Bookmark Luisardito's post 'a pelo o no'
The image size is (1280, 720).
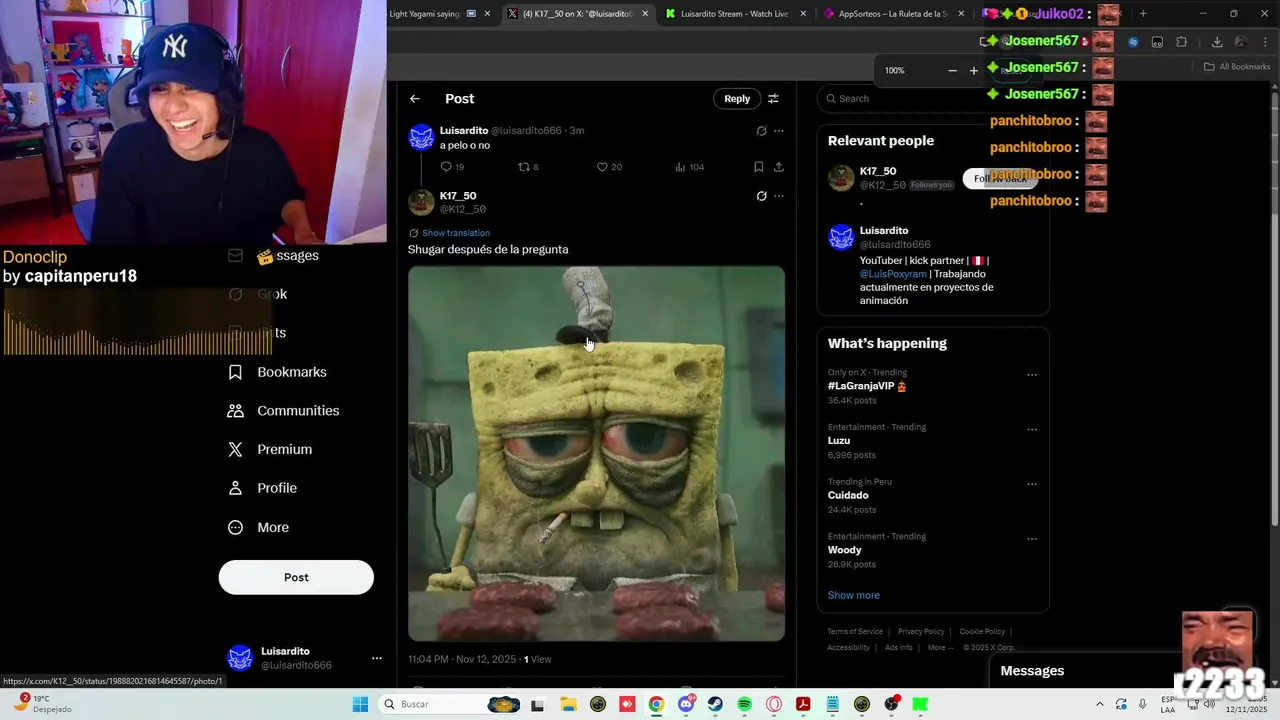pos(759,167)
